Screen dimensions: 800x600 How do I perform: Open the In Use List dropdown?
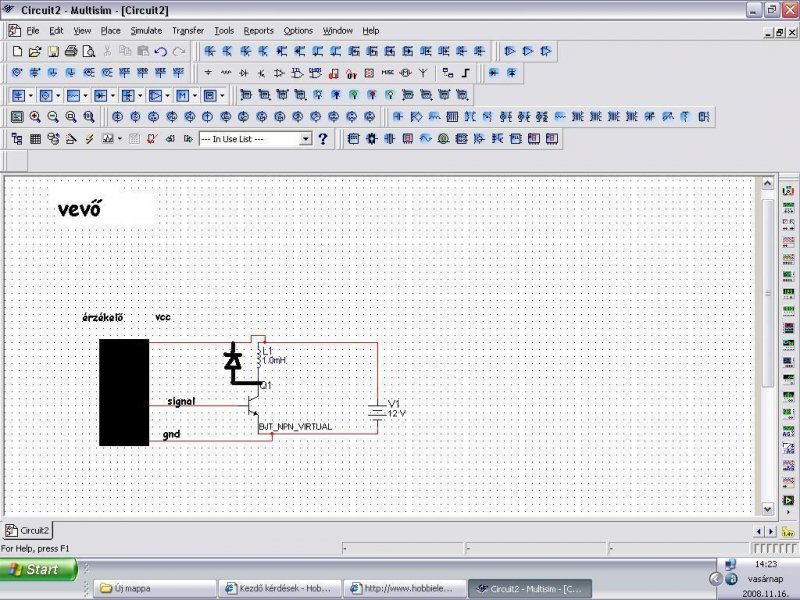tap(306, 139)
